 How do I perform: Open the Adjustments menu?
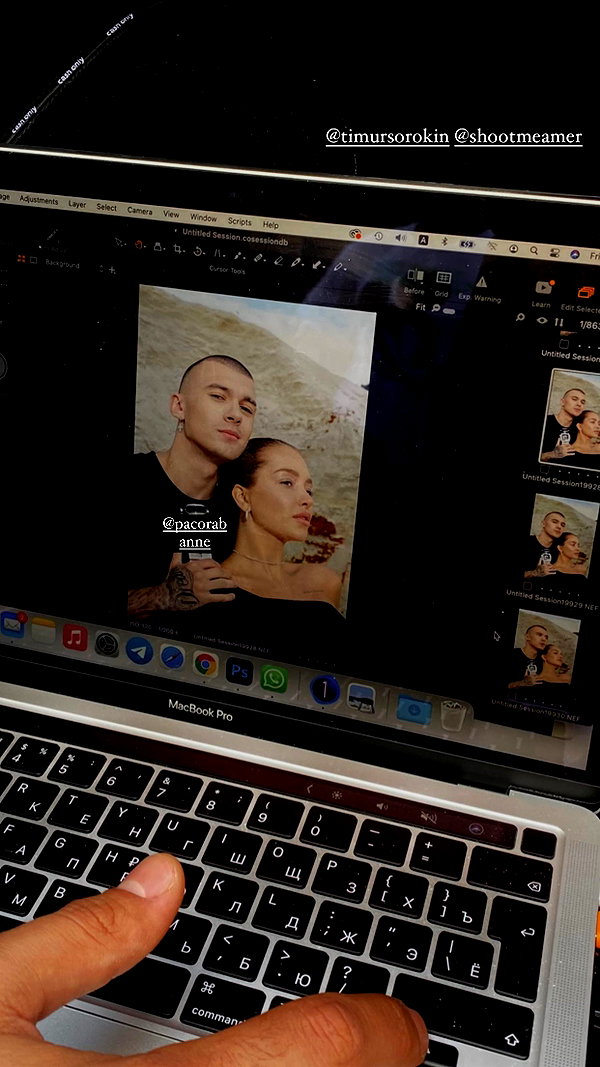tap(39, 200)
